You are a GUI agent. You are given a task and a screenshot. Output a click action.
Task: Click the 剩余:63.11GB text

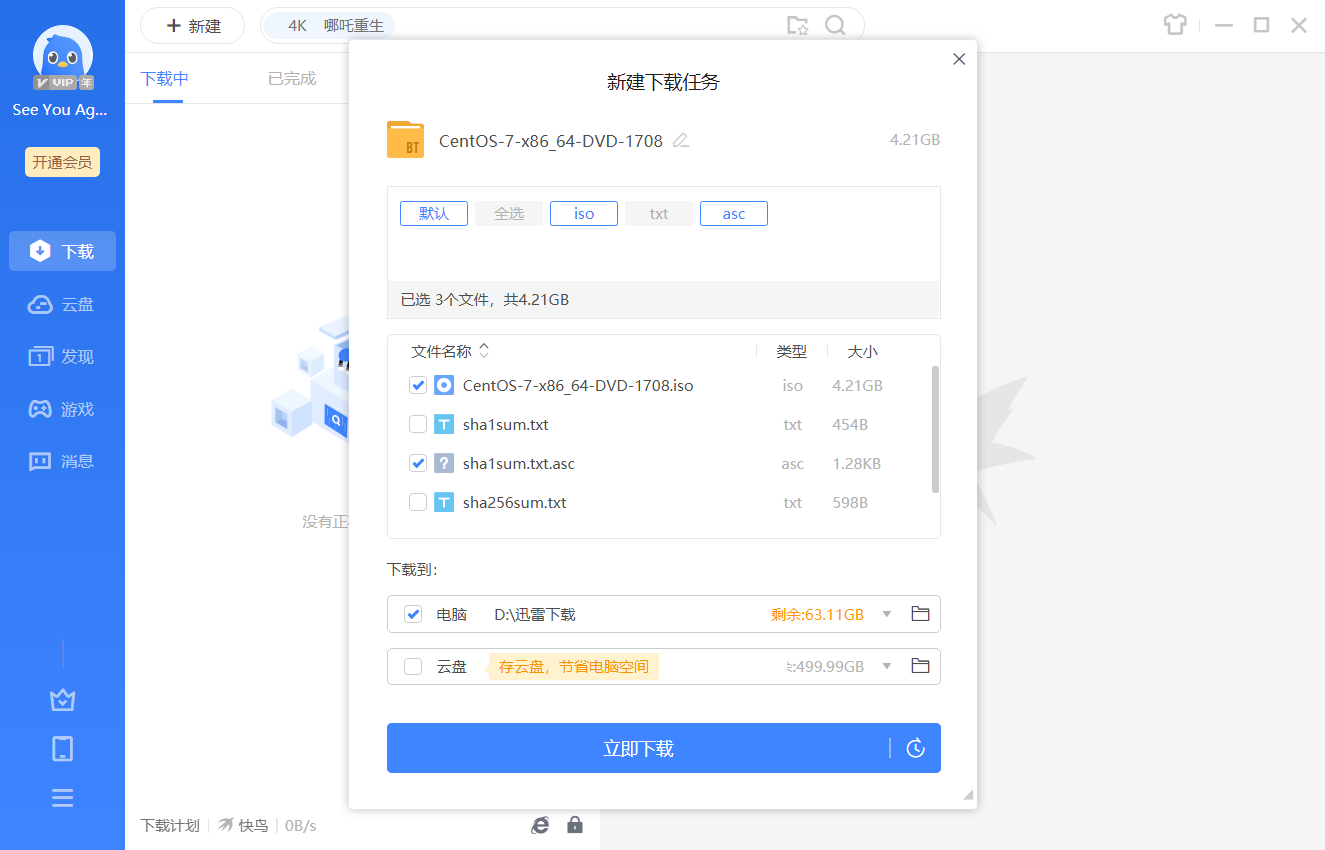click(817, 614)
